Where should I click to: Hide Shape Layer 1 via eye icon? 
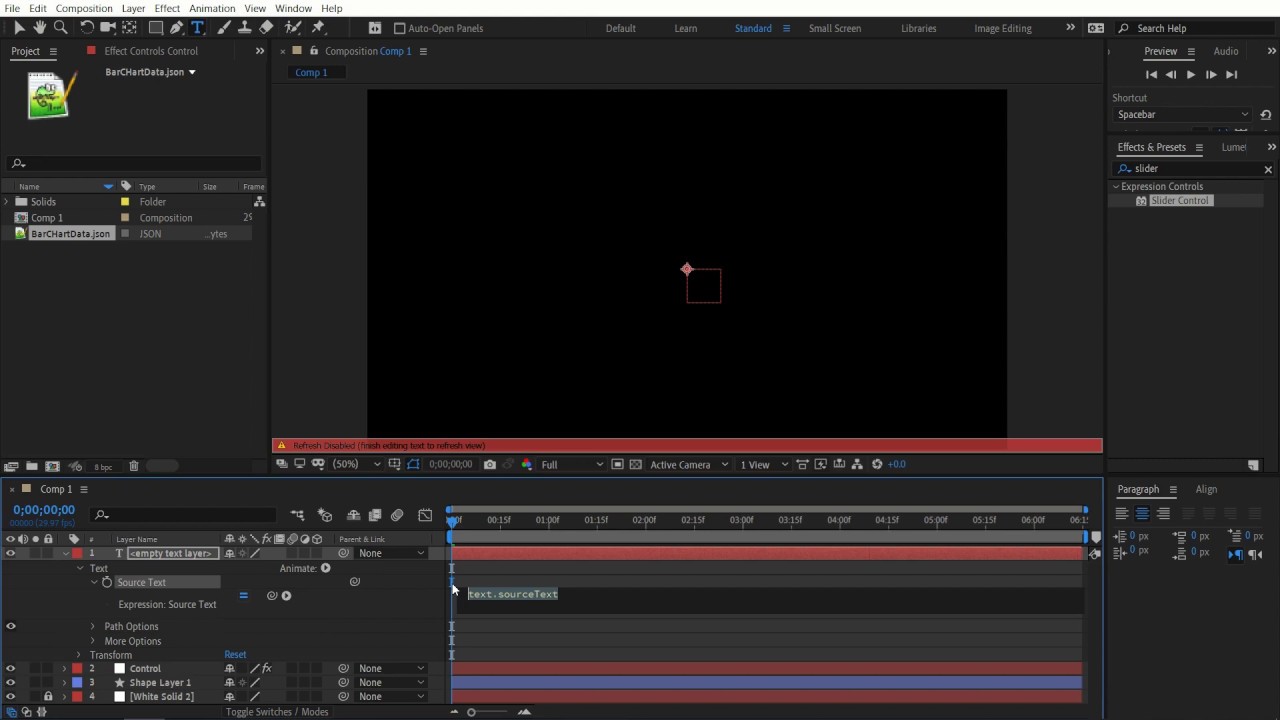[11, 682]
